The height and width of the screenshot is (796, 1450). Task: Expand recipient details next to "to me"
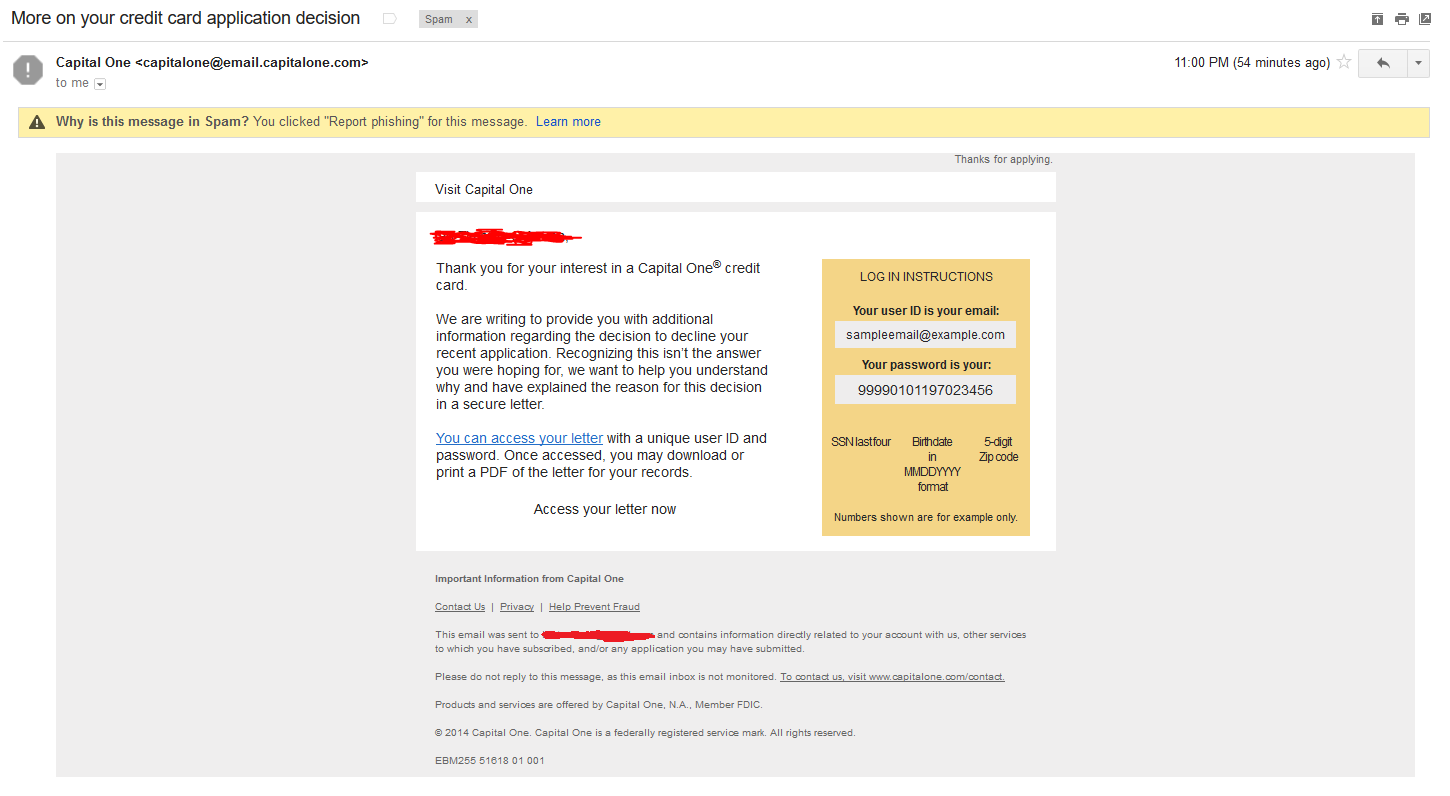coord(100,84)
